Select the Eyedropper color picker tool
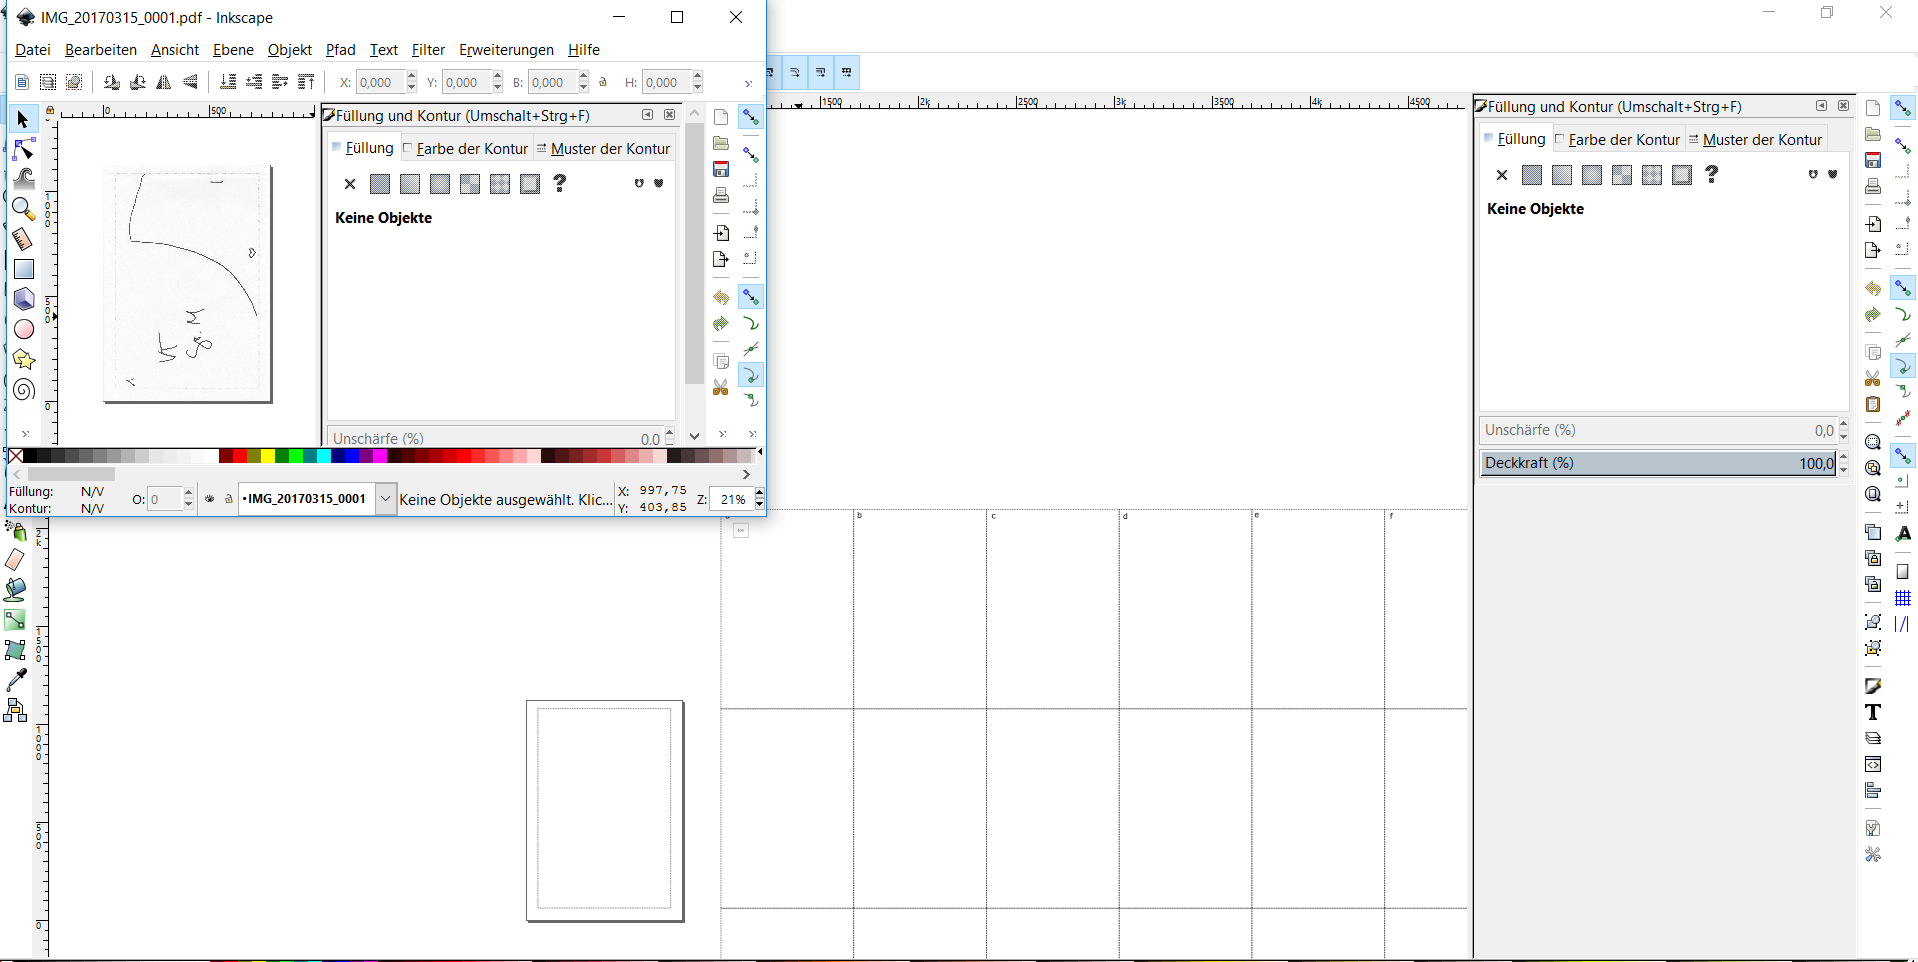Screen dimensions: 1918x962 [16, 680]
